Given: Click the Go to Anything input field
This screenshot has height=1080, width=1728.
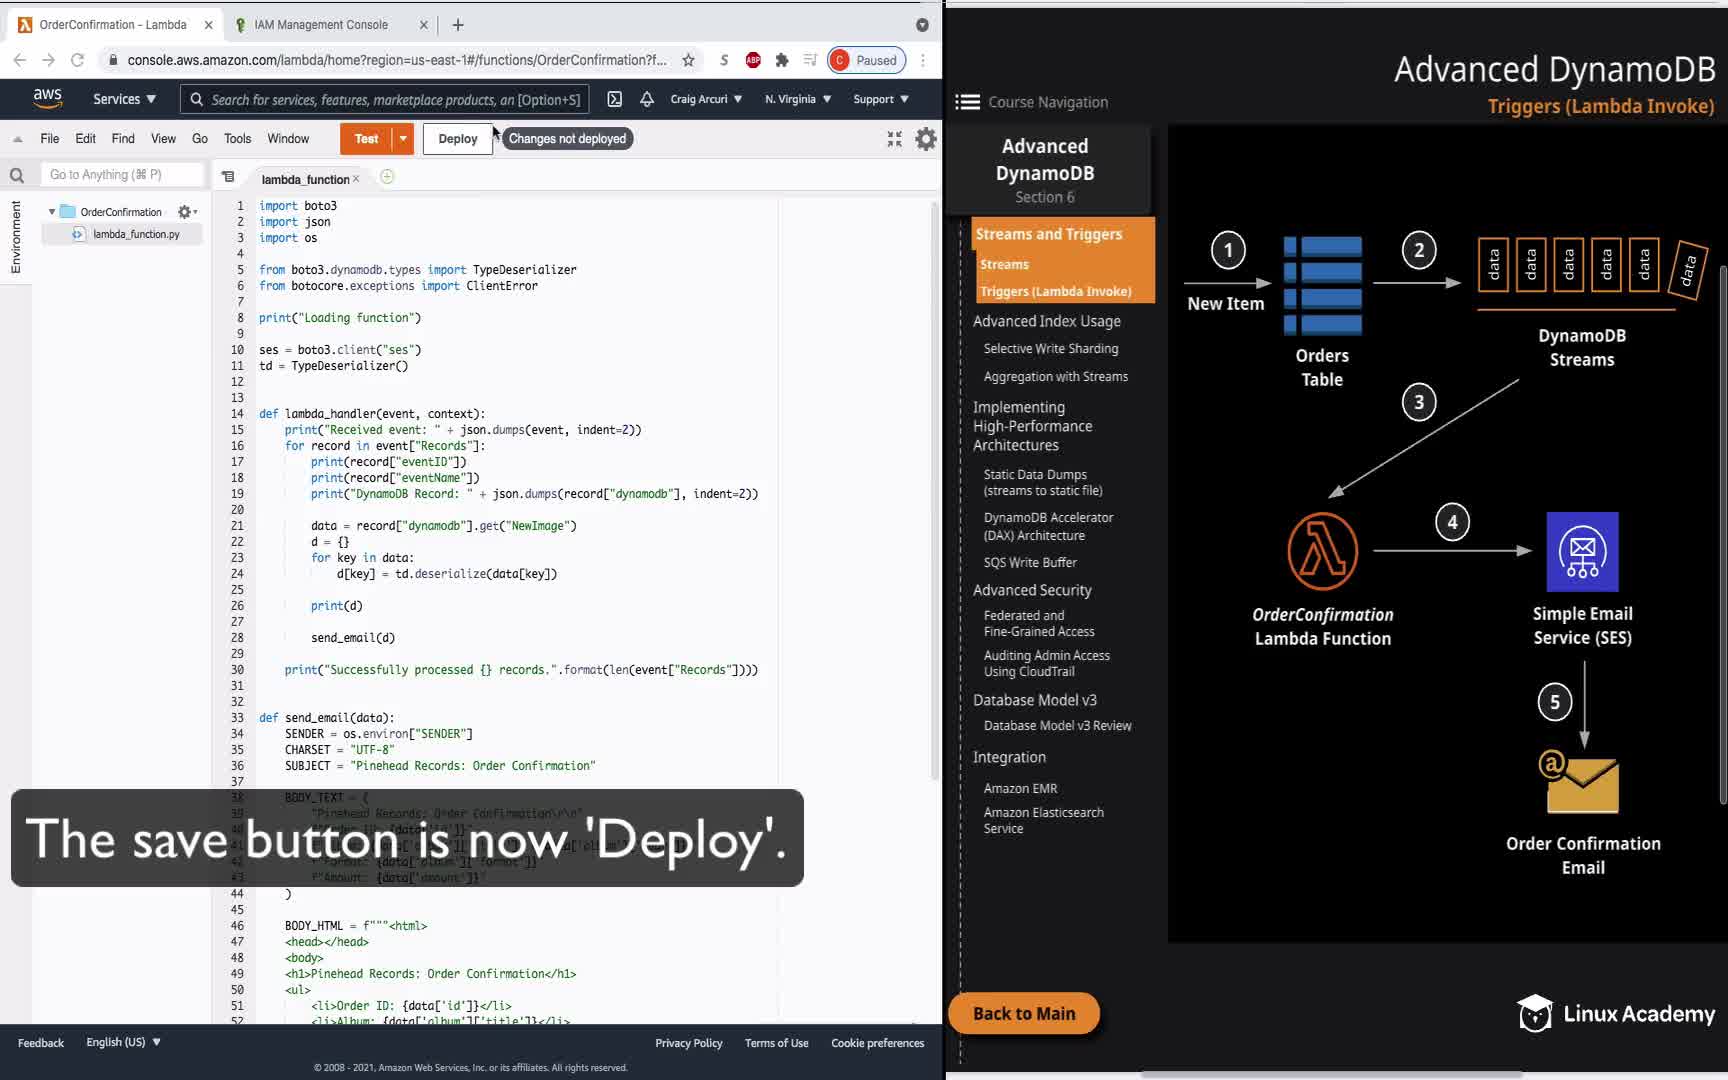Looking at the screenshot, I should 122,175.
